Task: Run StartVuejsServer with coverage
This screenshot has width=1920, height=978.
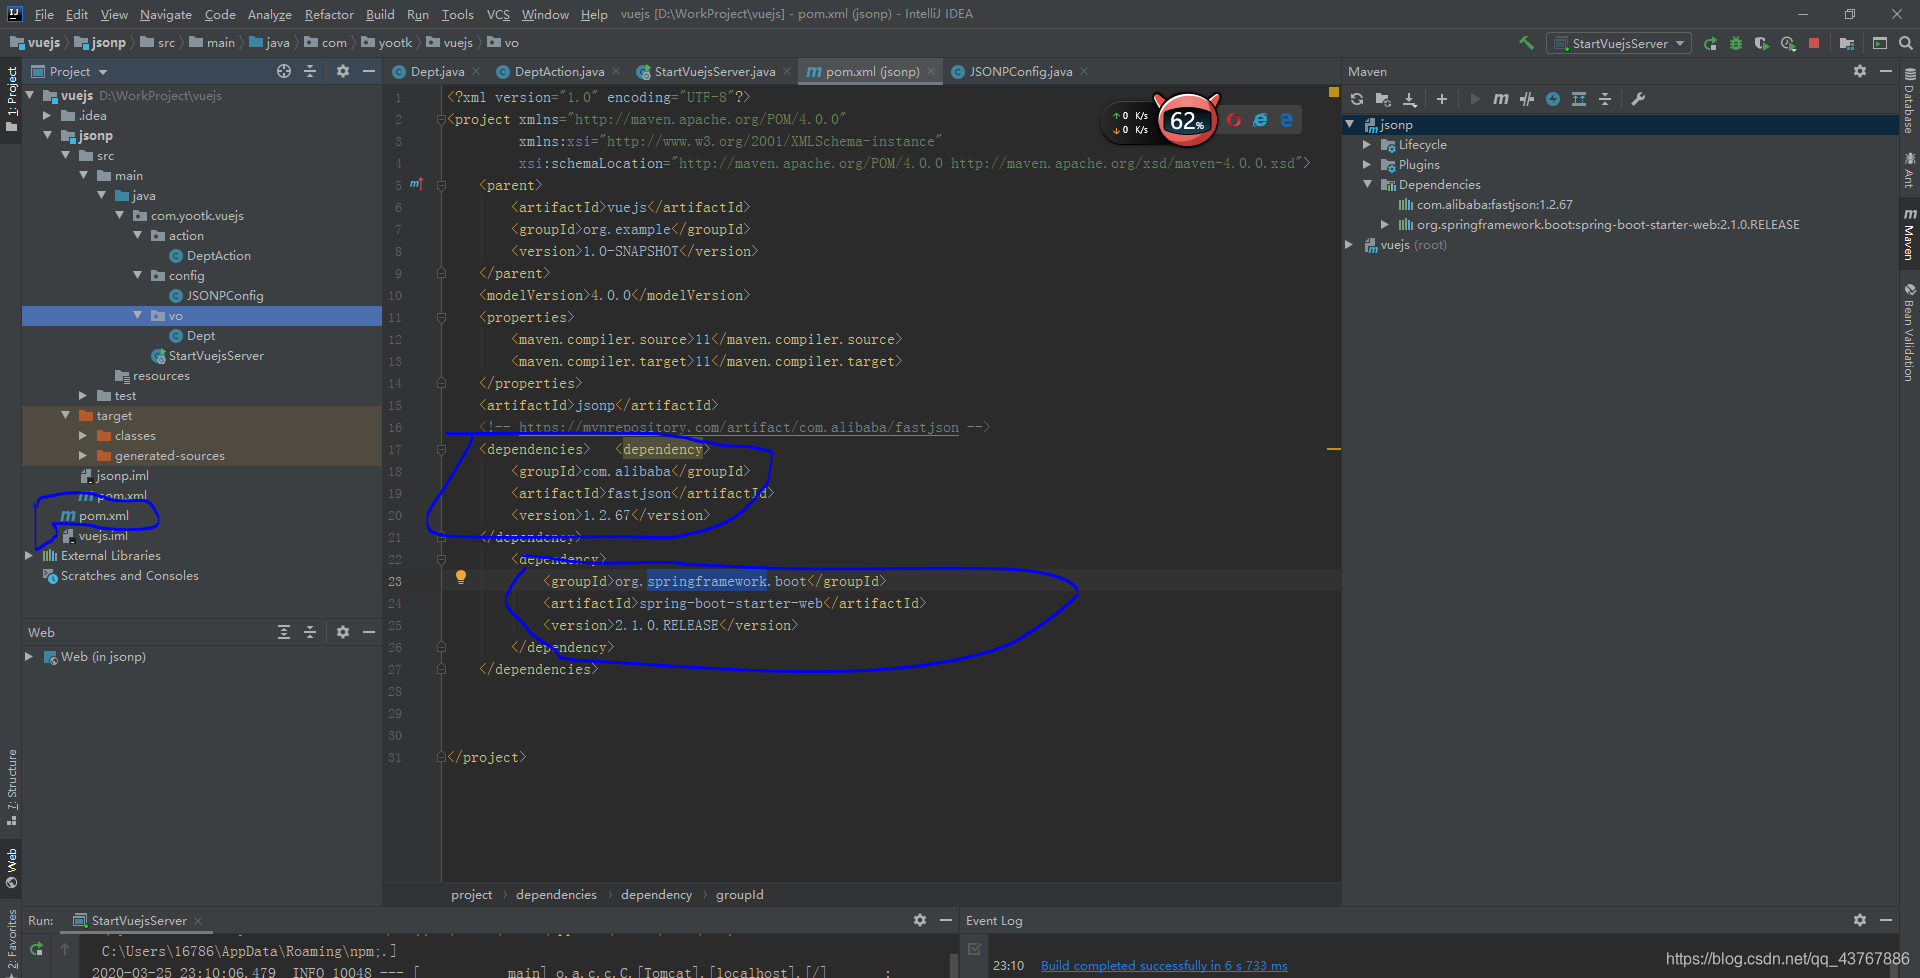Action: [x=1762, y=43]
